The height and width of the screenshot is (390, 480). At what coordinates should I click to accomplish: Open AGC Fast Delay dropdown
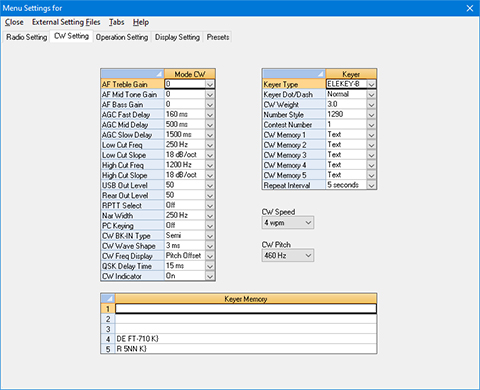click(x=210, y=115)
